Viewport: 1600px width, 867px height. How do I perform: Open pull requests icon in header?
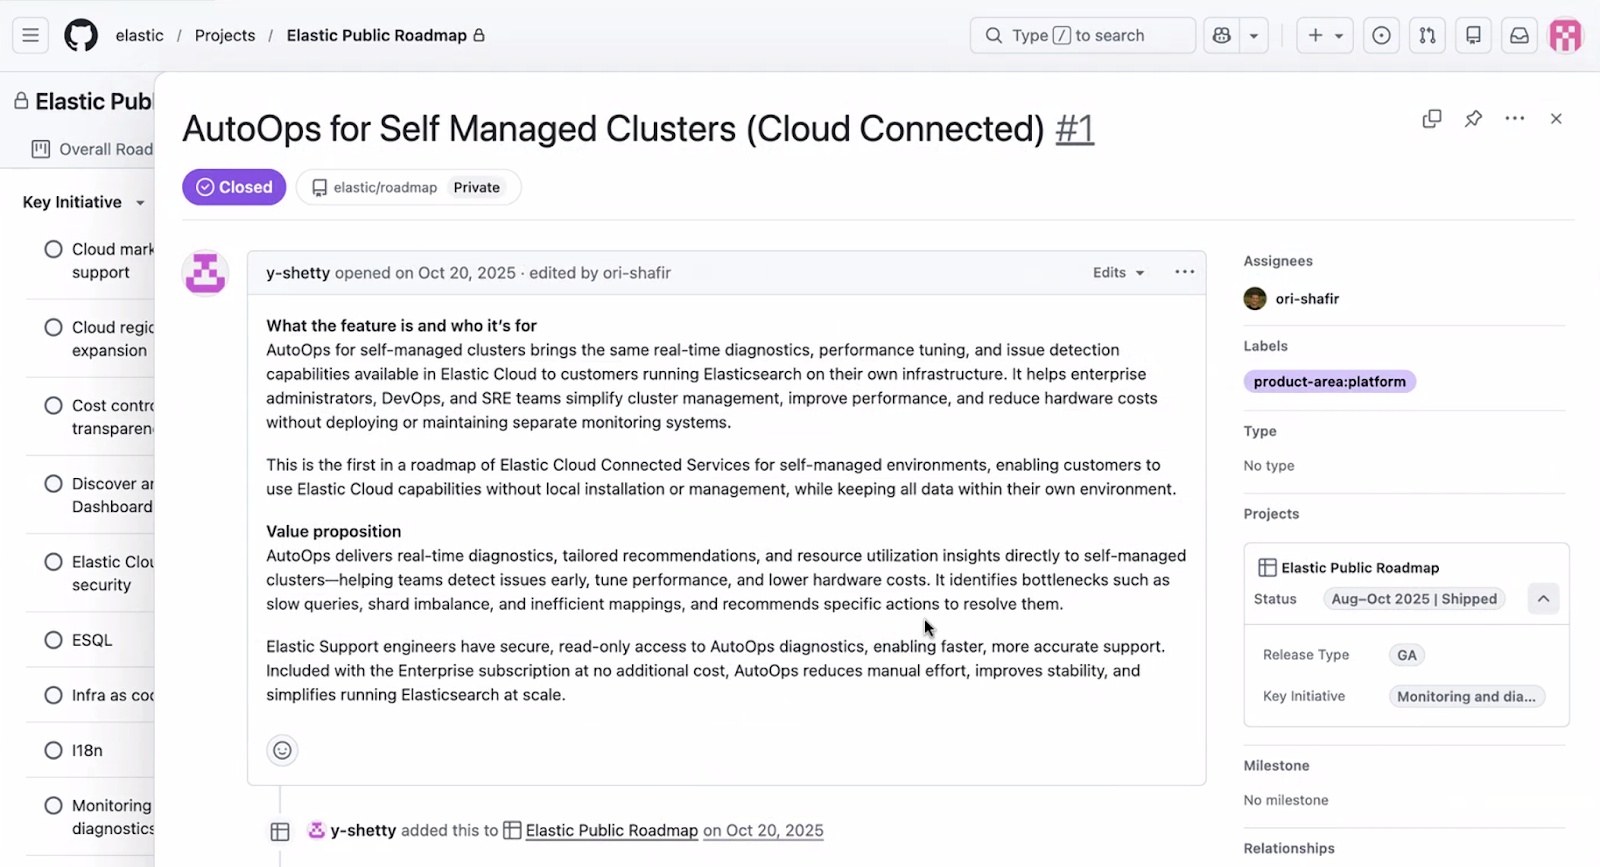[x=1427, y=35]
